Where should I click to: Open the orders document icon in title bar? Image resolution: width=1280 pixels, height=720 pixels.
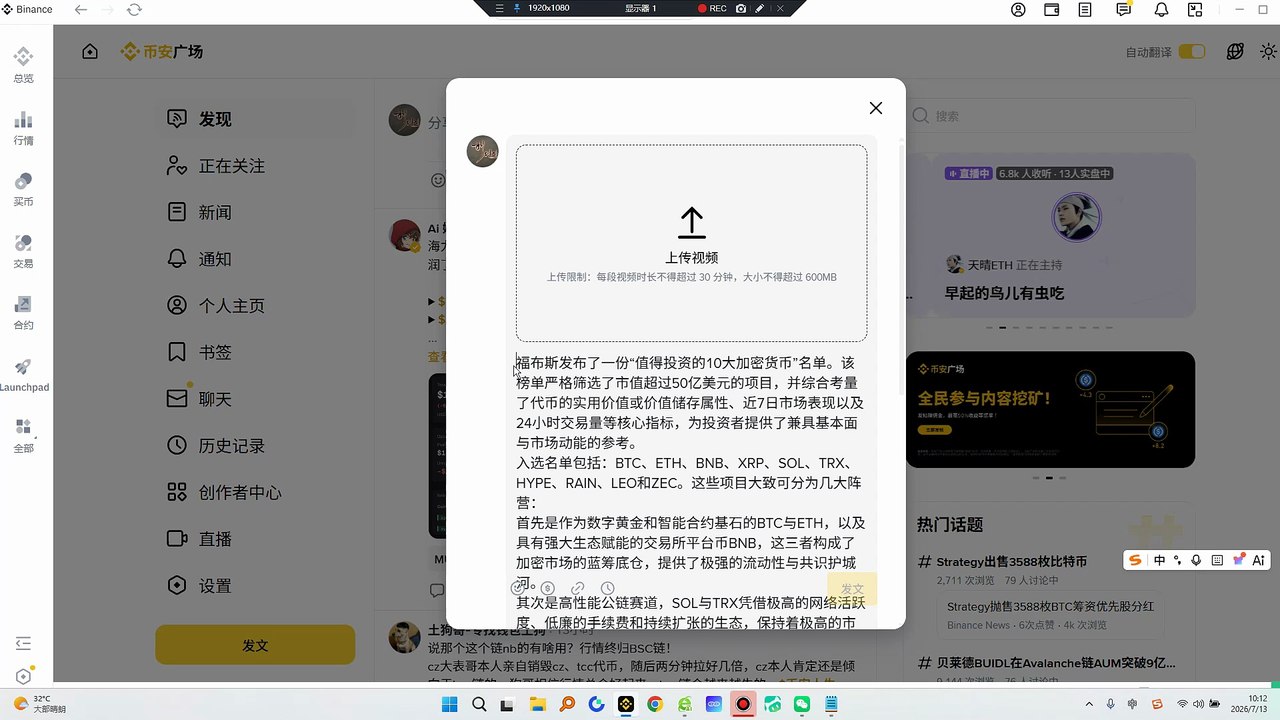[x=1085, y=9]
